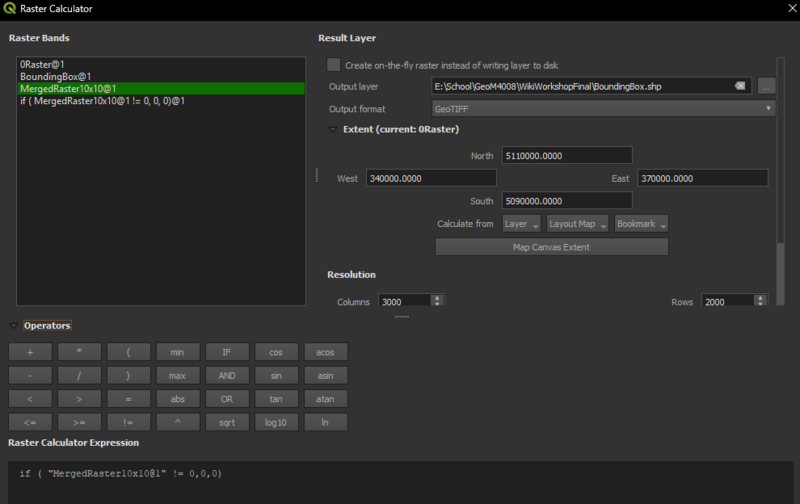
Task: Insert the not-equal (!=) operator
Action: [x=129, y=422]
